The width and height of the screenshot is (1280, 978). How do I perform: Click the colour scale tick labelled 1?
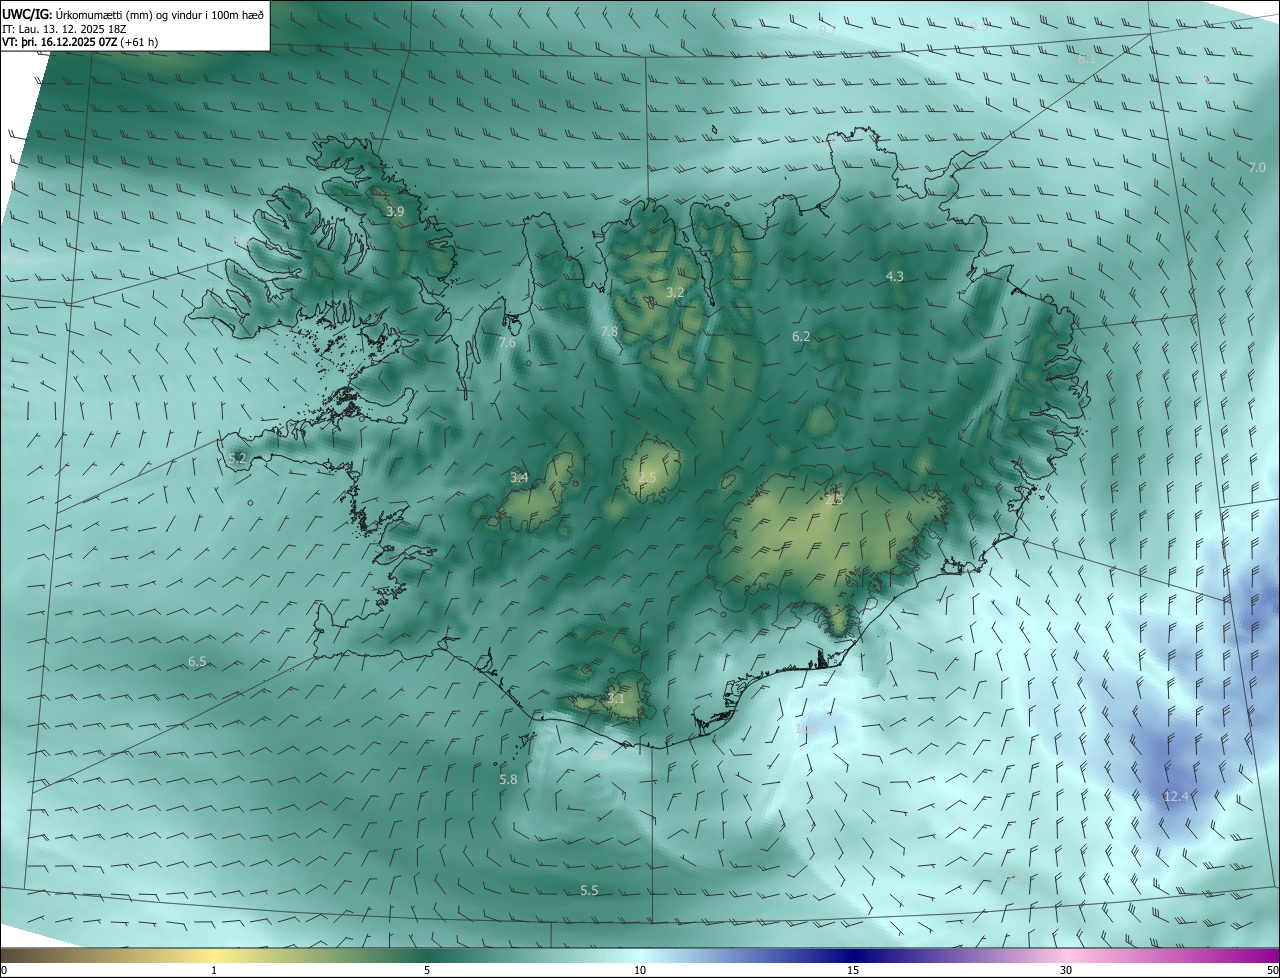[214, 971]
